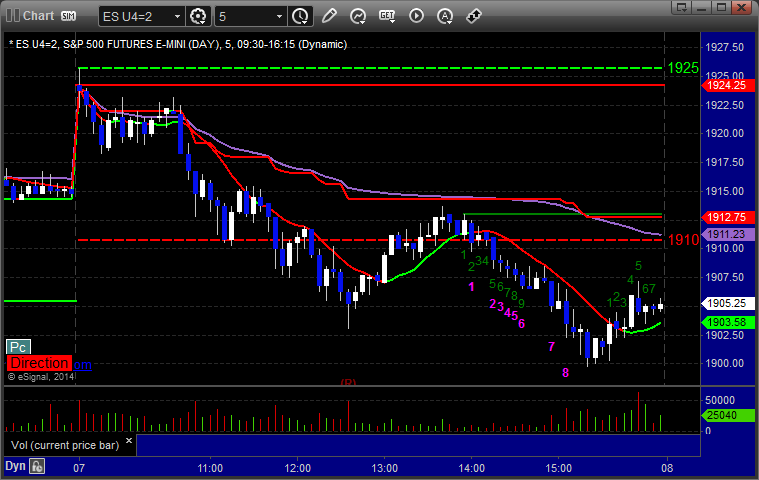Click the 1924.25 red price marker
Image resolution: width=759 pixels, height=480 pixels.
(728, 86)
